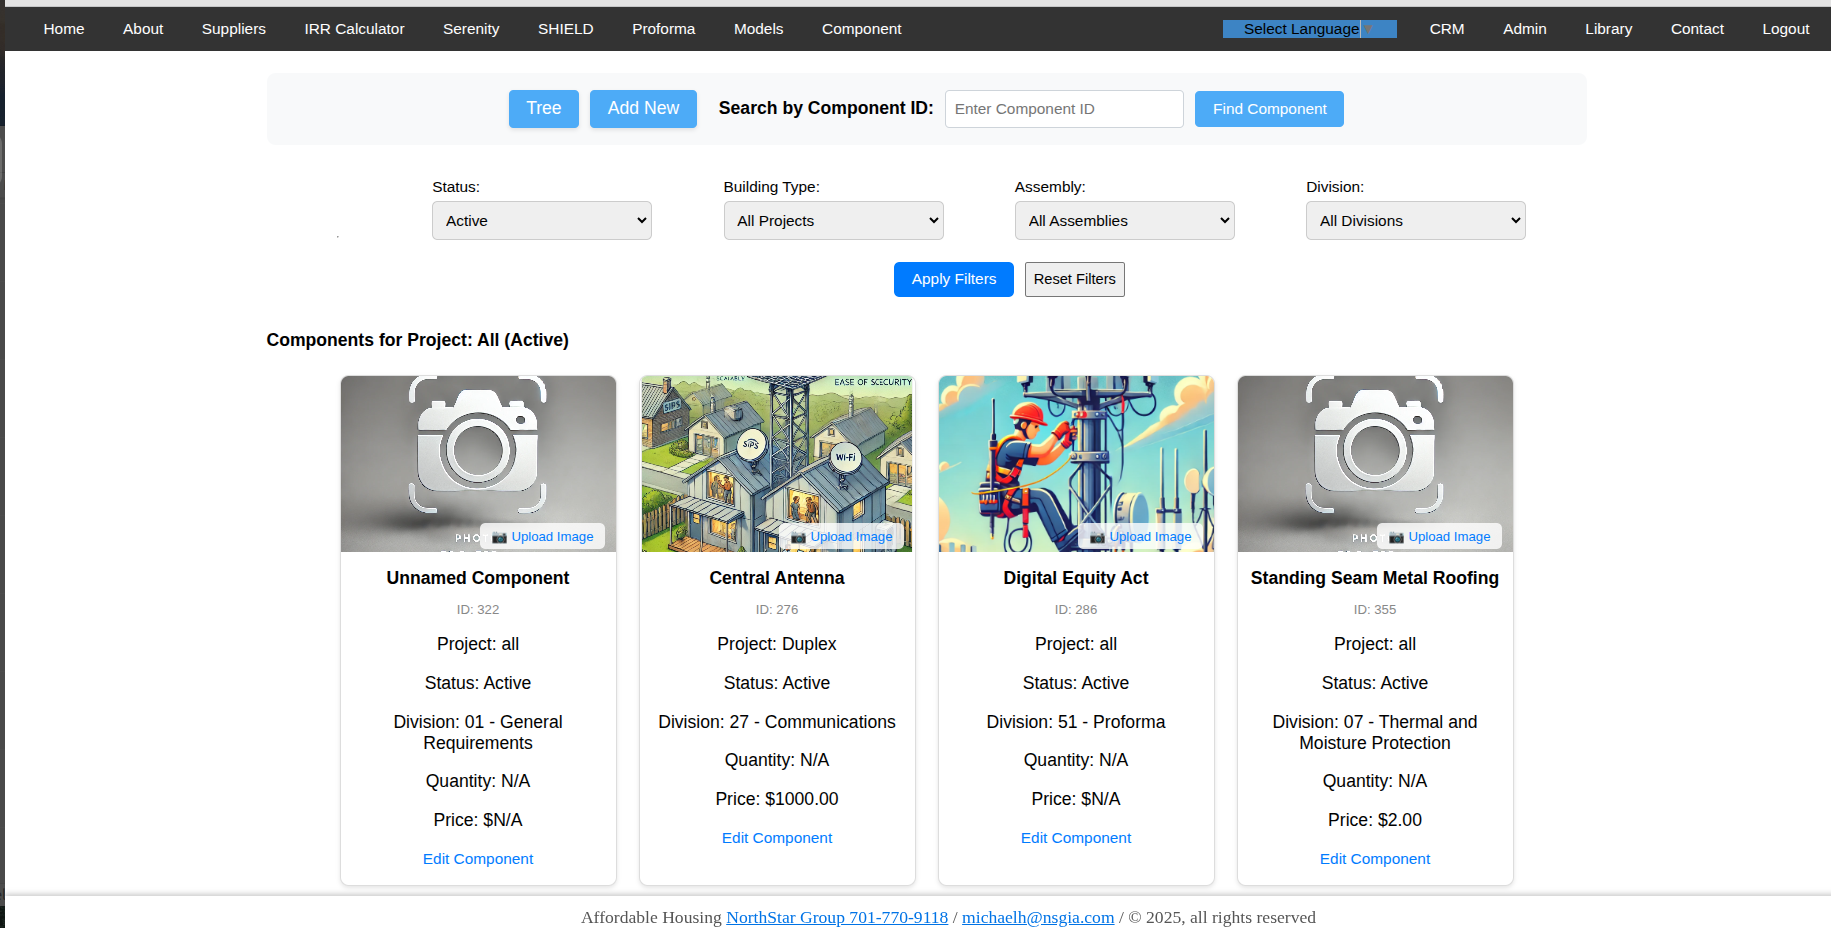Upload image for Central Antenna card
The width and height of the screenshot is (1831, 928).
pyautogui.click(x=842, y=537)
